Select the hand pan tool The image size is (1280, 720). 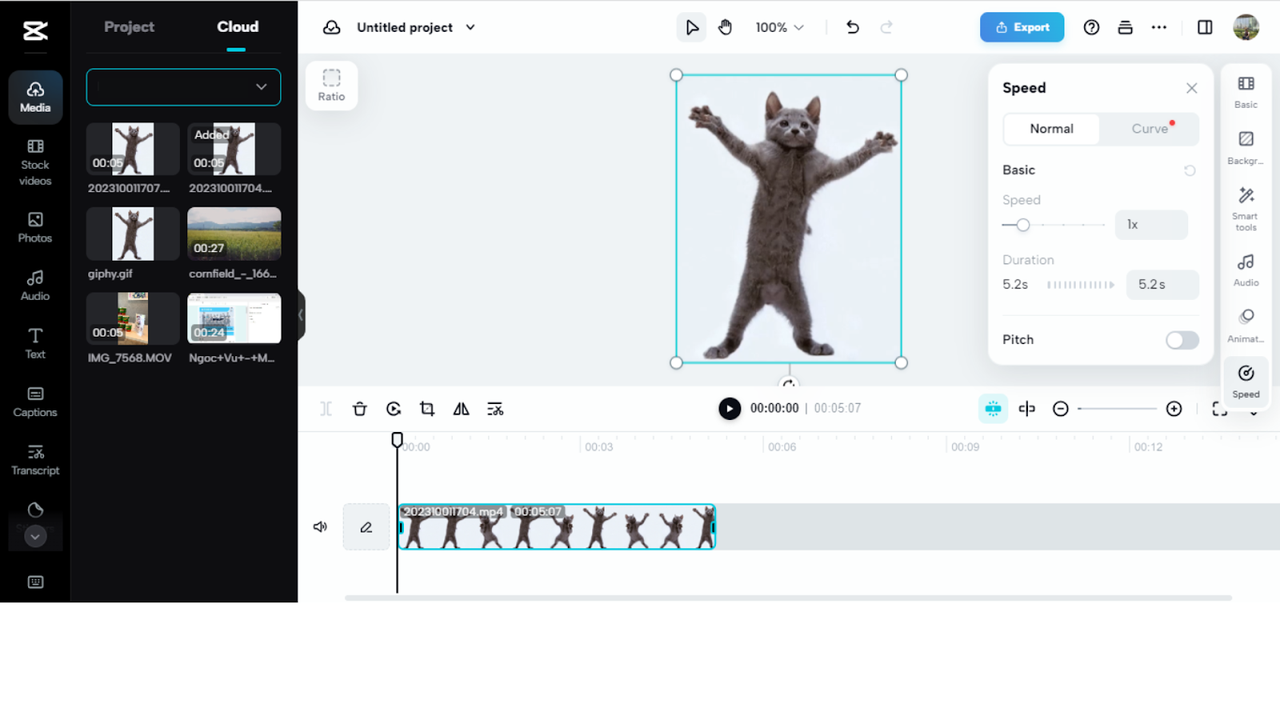coord(725,27)
